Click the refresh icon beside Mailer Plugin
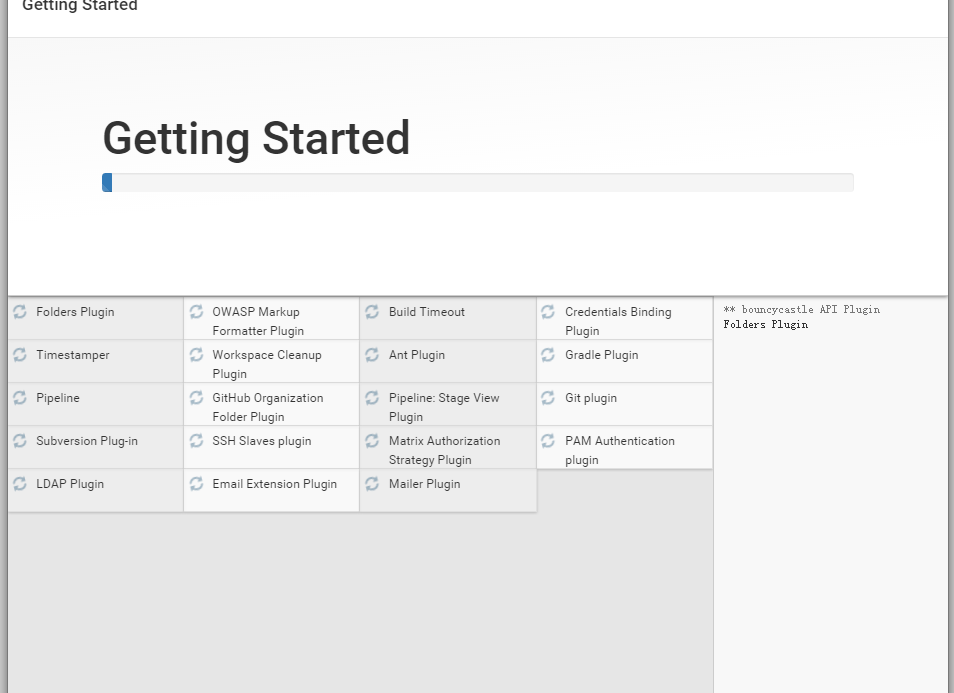954x693 pixels. (372, 484)
